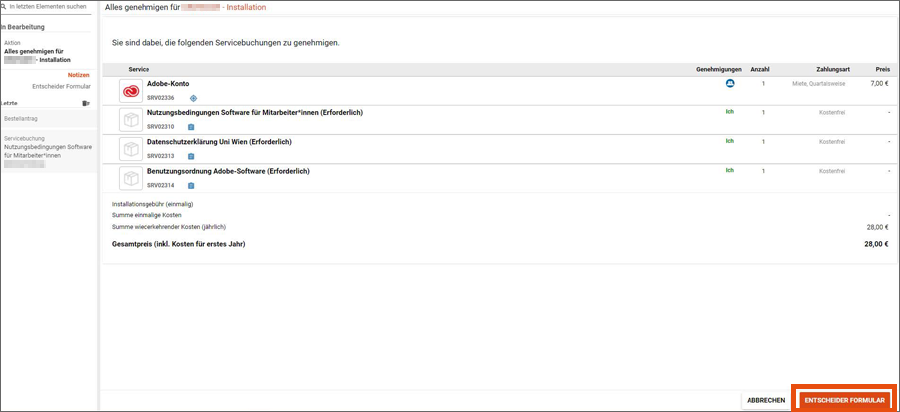
Task: Click the box icon for Datenschutzerklärung Uni Wien
Action: click(131, 149)
